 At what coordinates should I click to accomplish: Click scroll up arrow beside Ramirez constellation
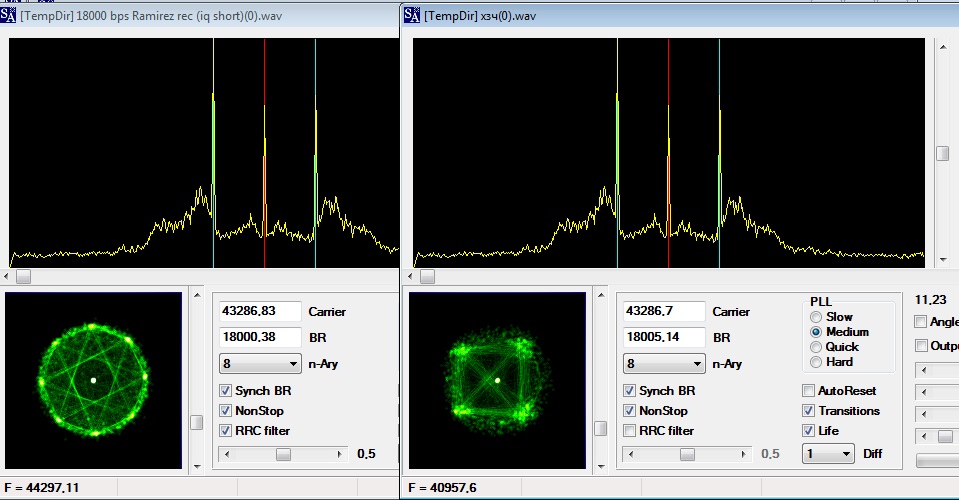point(197,295)
